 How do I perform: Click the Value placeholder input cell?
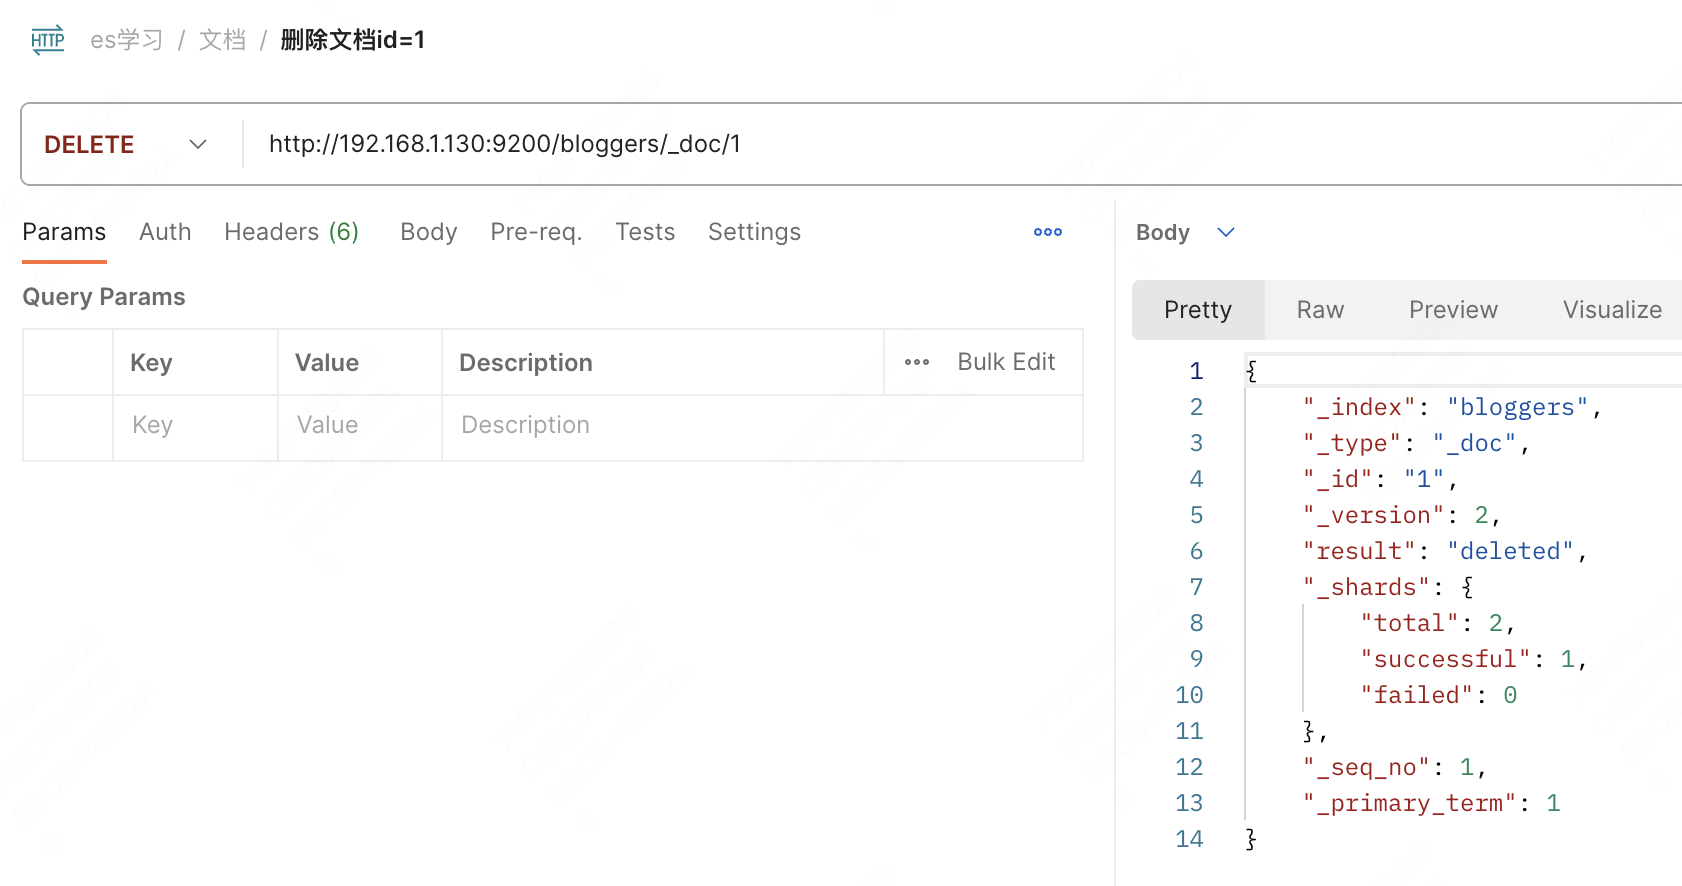pyautogui.click(x=360, y=426)
